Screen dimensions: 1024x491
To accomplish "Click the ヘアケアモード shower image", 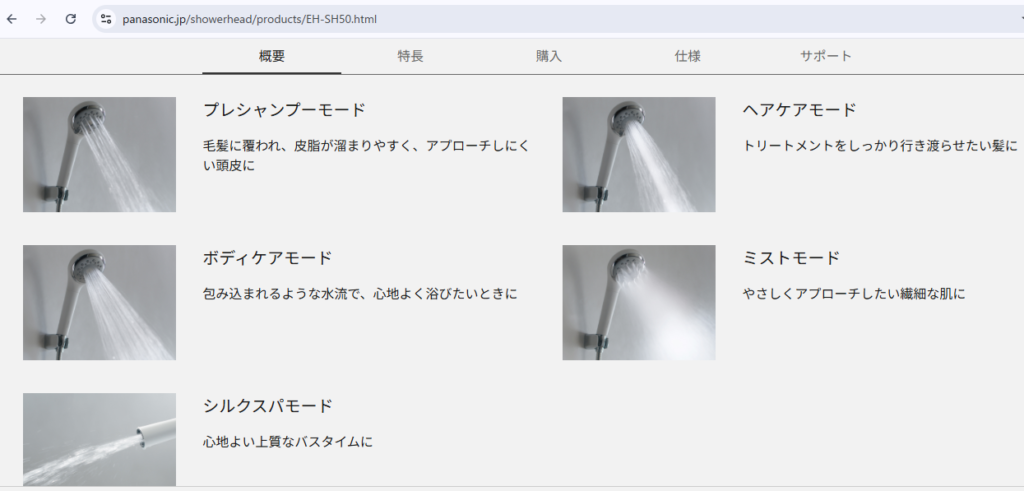I will click(638, 154).
